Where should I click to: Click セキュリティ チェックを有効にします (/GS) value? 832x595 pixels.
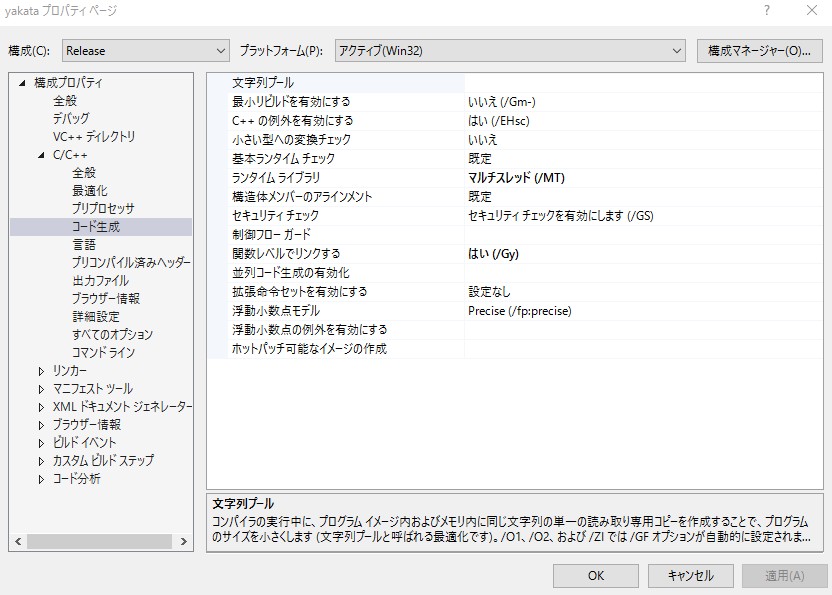(561, 216)
